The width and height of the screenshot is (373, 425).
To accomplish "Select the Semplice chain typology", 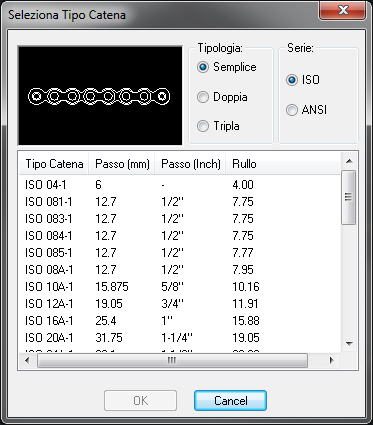I will coord(227,67).
